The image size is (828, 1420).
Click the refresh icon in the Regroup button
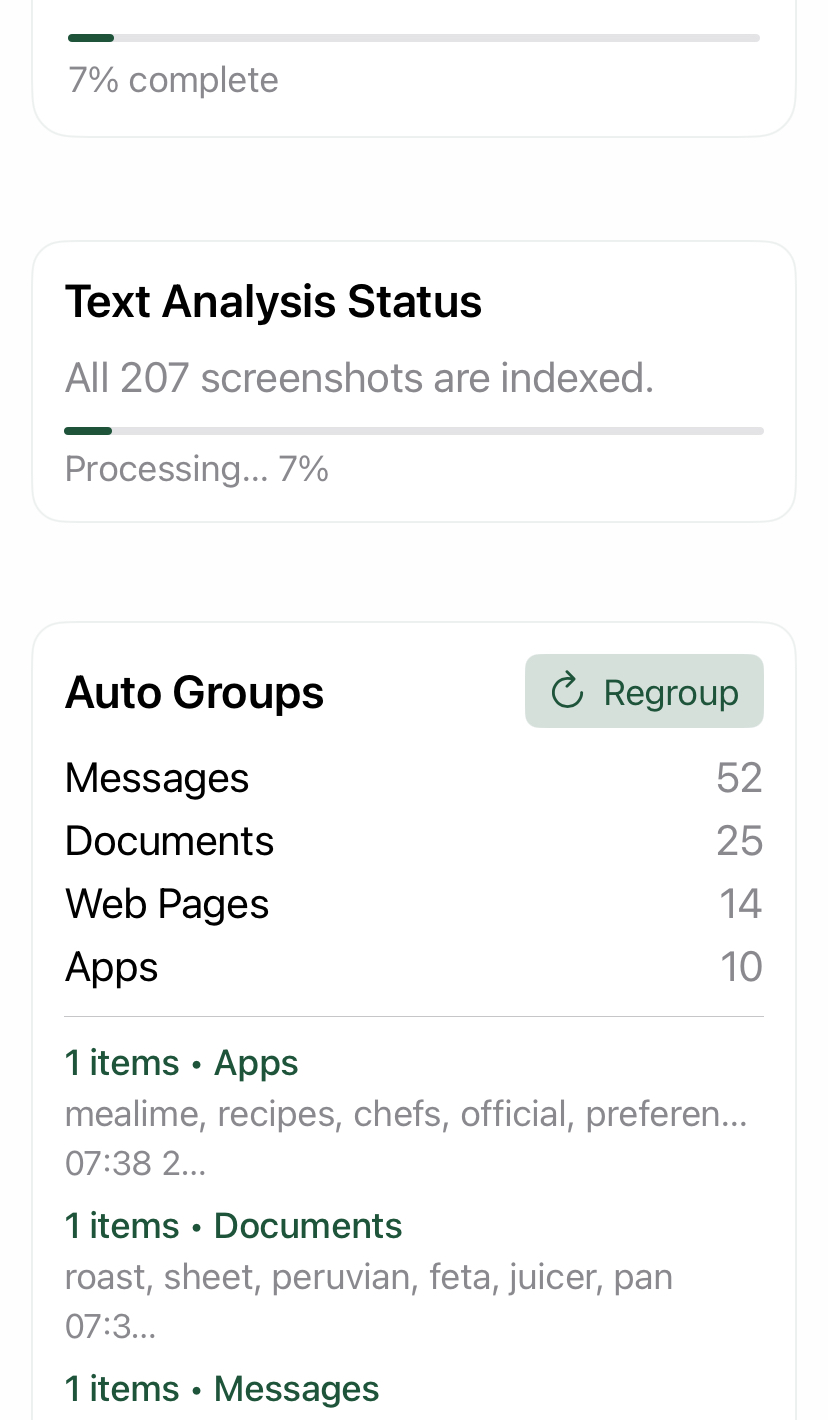[x=567, y=690]
